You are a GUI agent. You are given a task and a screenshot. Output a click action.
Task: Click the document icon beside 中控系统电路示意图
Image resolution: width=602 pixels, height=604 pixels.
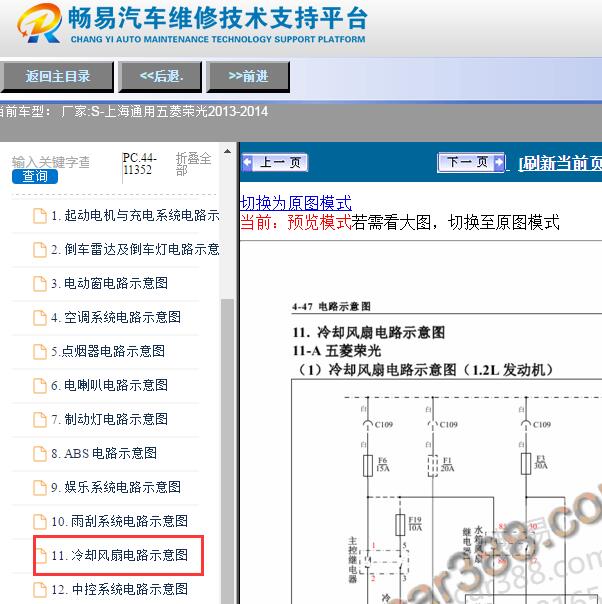click(x=40, y=590)
